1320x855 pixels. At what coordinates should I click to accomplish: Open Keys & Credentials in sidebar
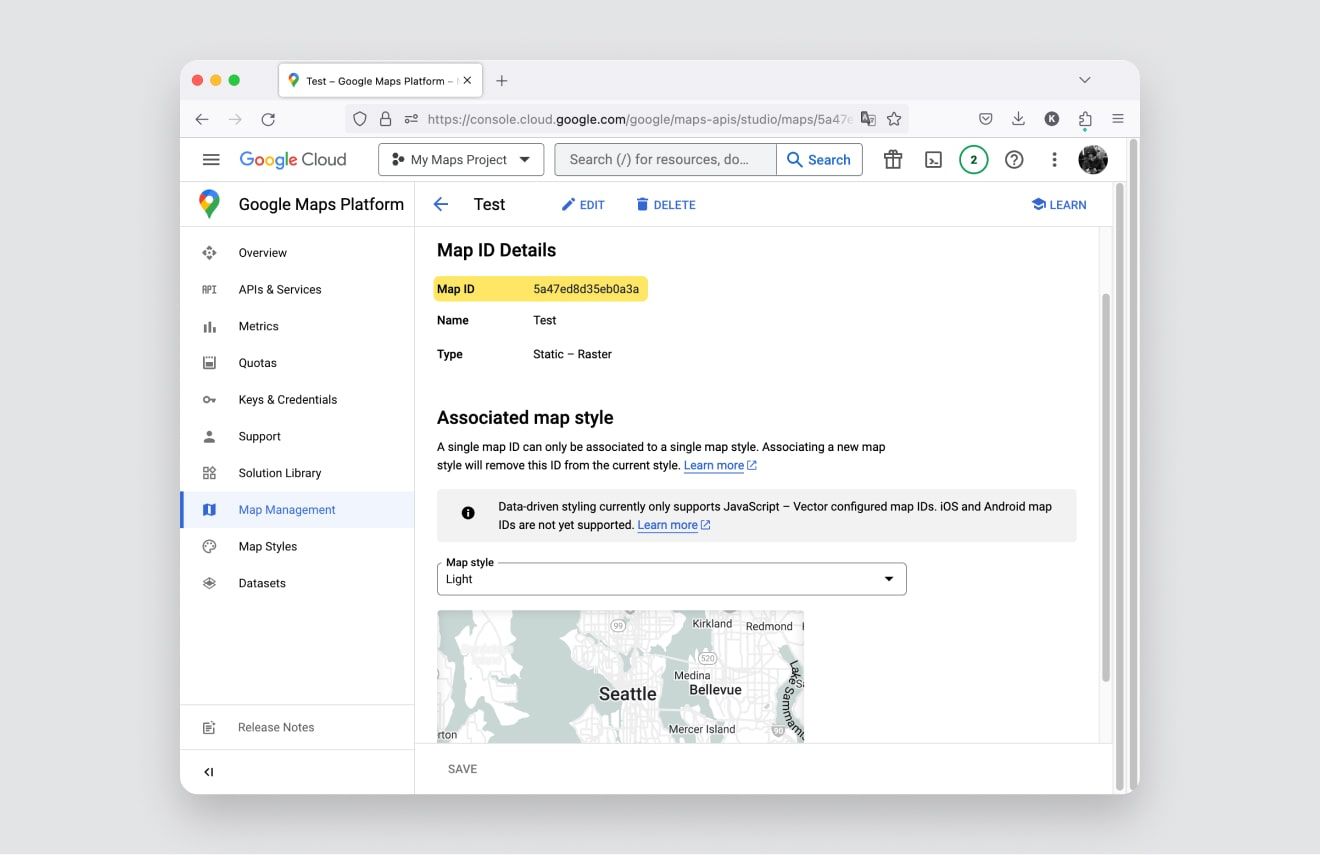point(297,399)
